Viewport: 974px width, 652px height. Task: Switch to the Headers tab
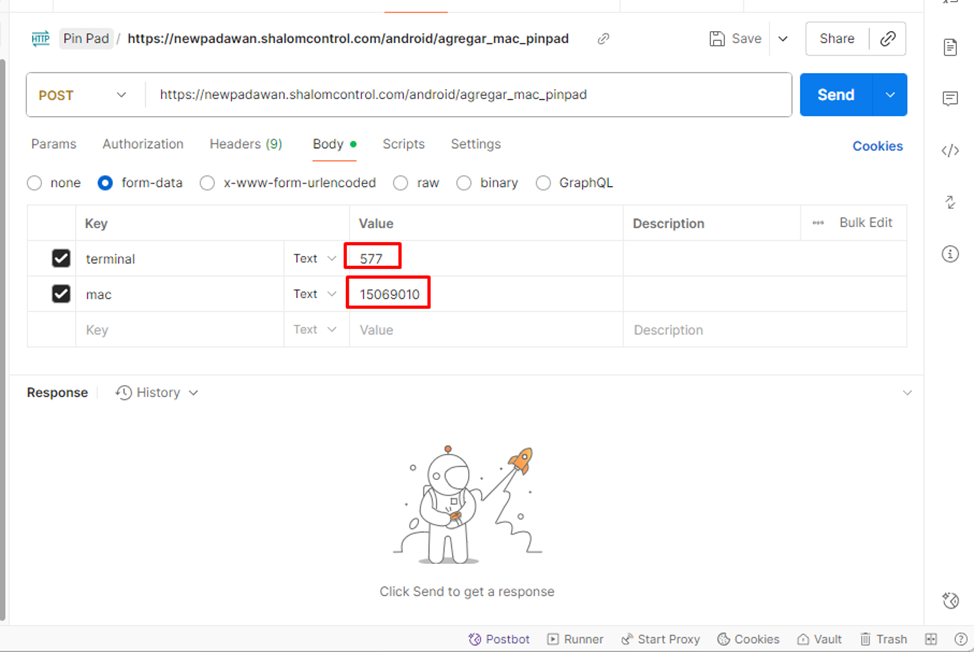point(245,144)
